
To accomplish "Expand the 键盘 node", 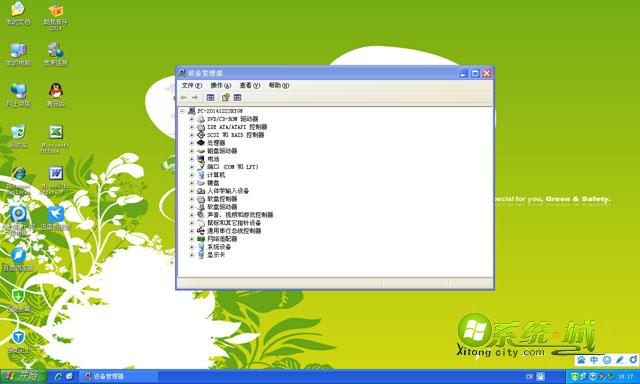I will coord(191,183).
